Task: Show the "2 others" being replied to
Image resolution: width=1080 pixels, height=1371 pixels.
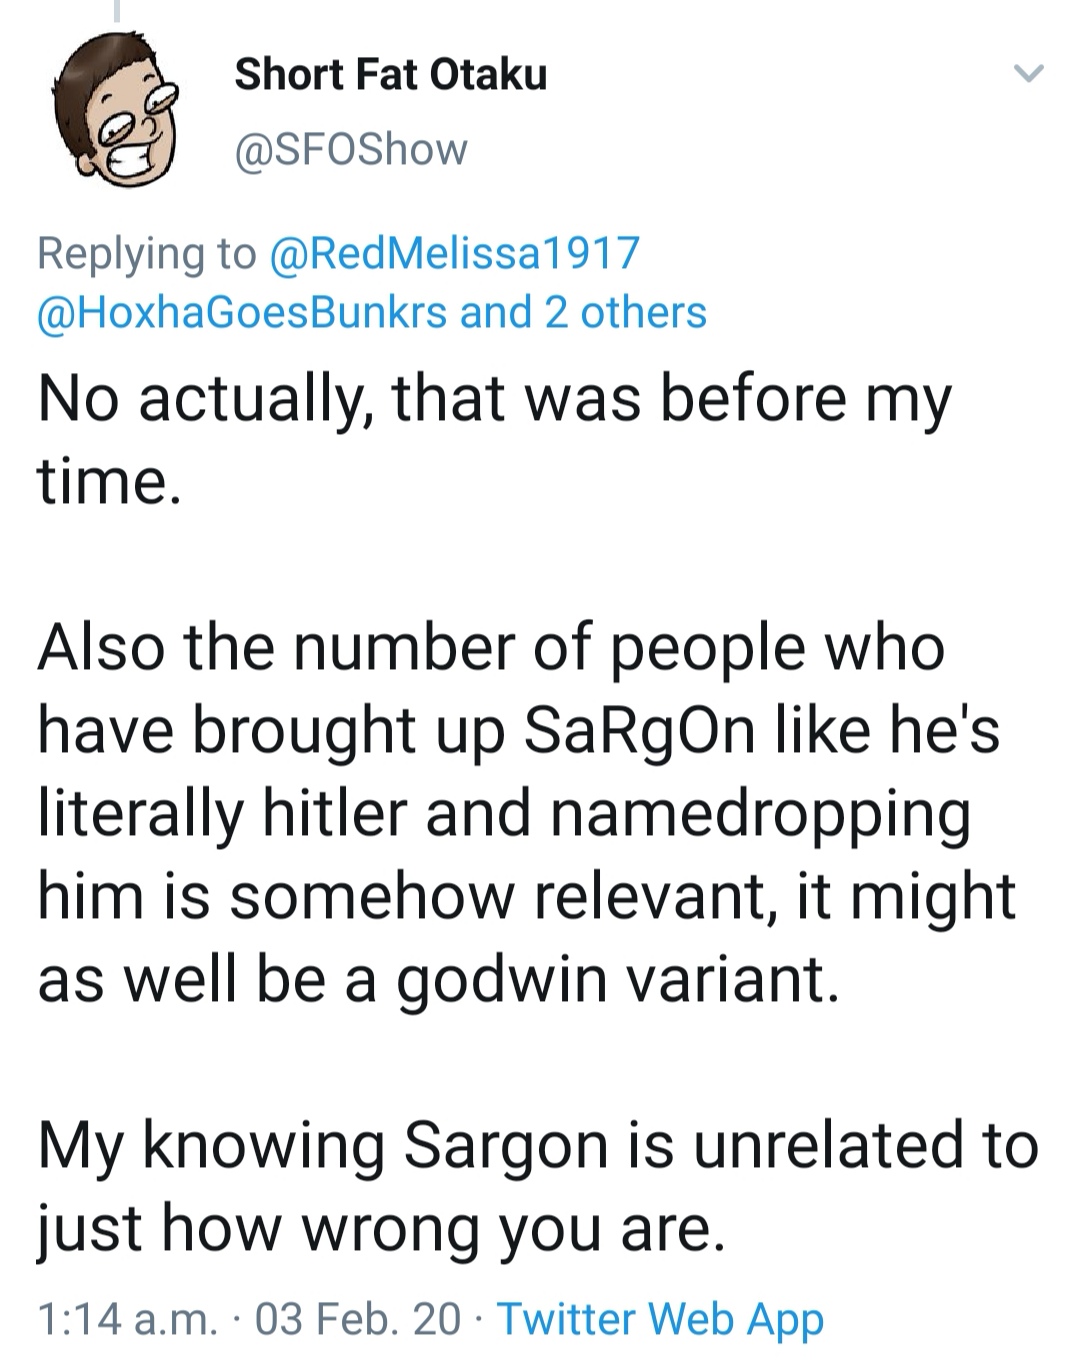Action: click(x=625, y=312)
